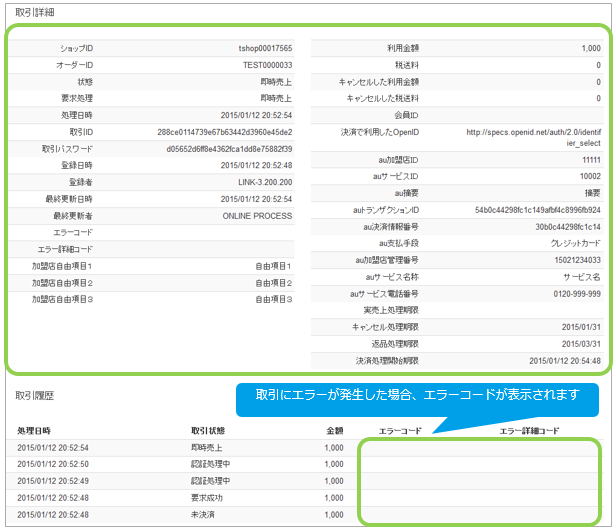Click the 金額 column header
This screenshot has height=531, width=615.
pyautogui.click(x=335, y=431)
